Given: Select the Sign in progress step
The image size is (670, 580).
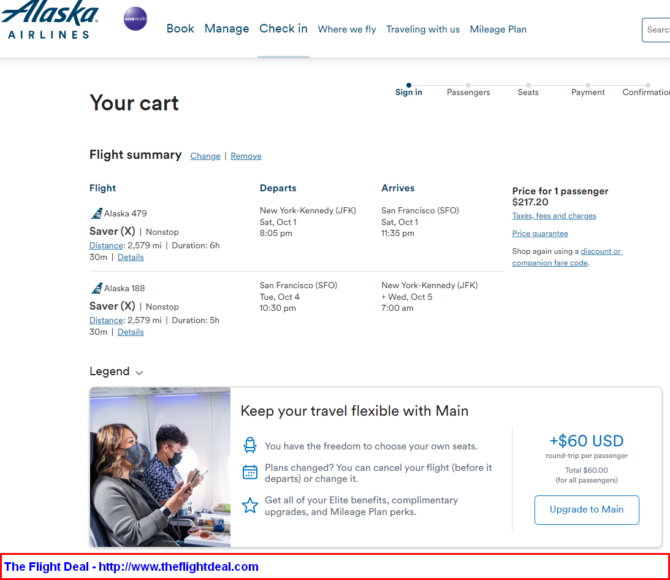Looking at the screenshot, I should (408, 89).
